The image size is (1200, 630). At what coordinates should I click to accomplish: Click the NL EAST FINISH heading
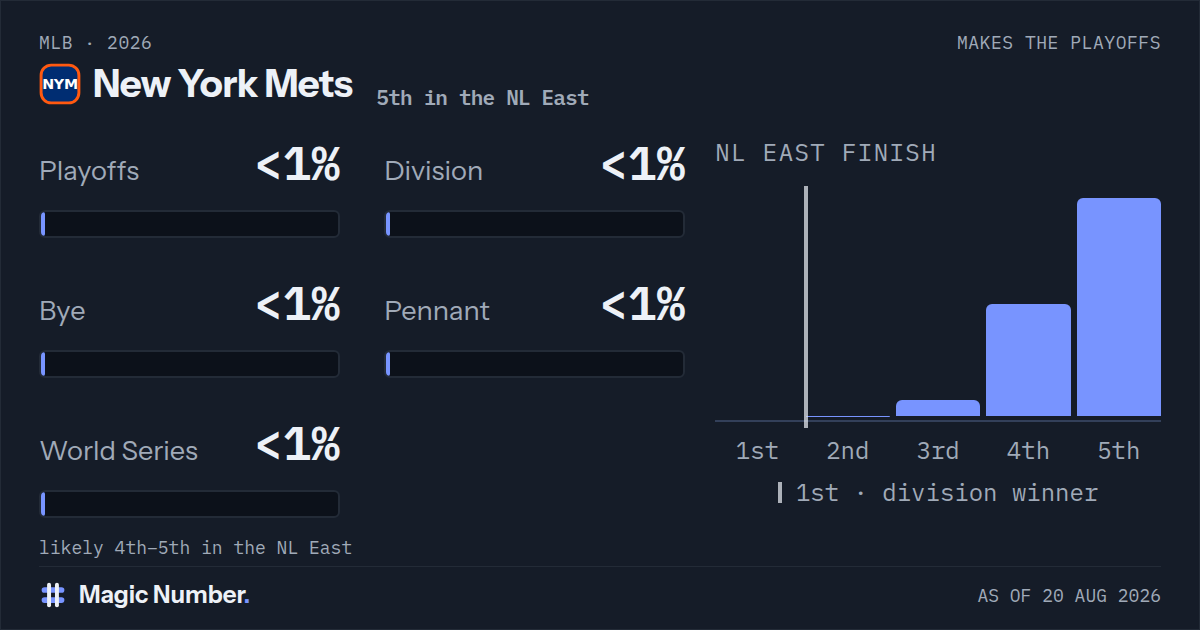point(826,153)
